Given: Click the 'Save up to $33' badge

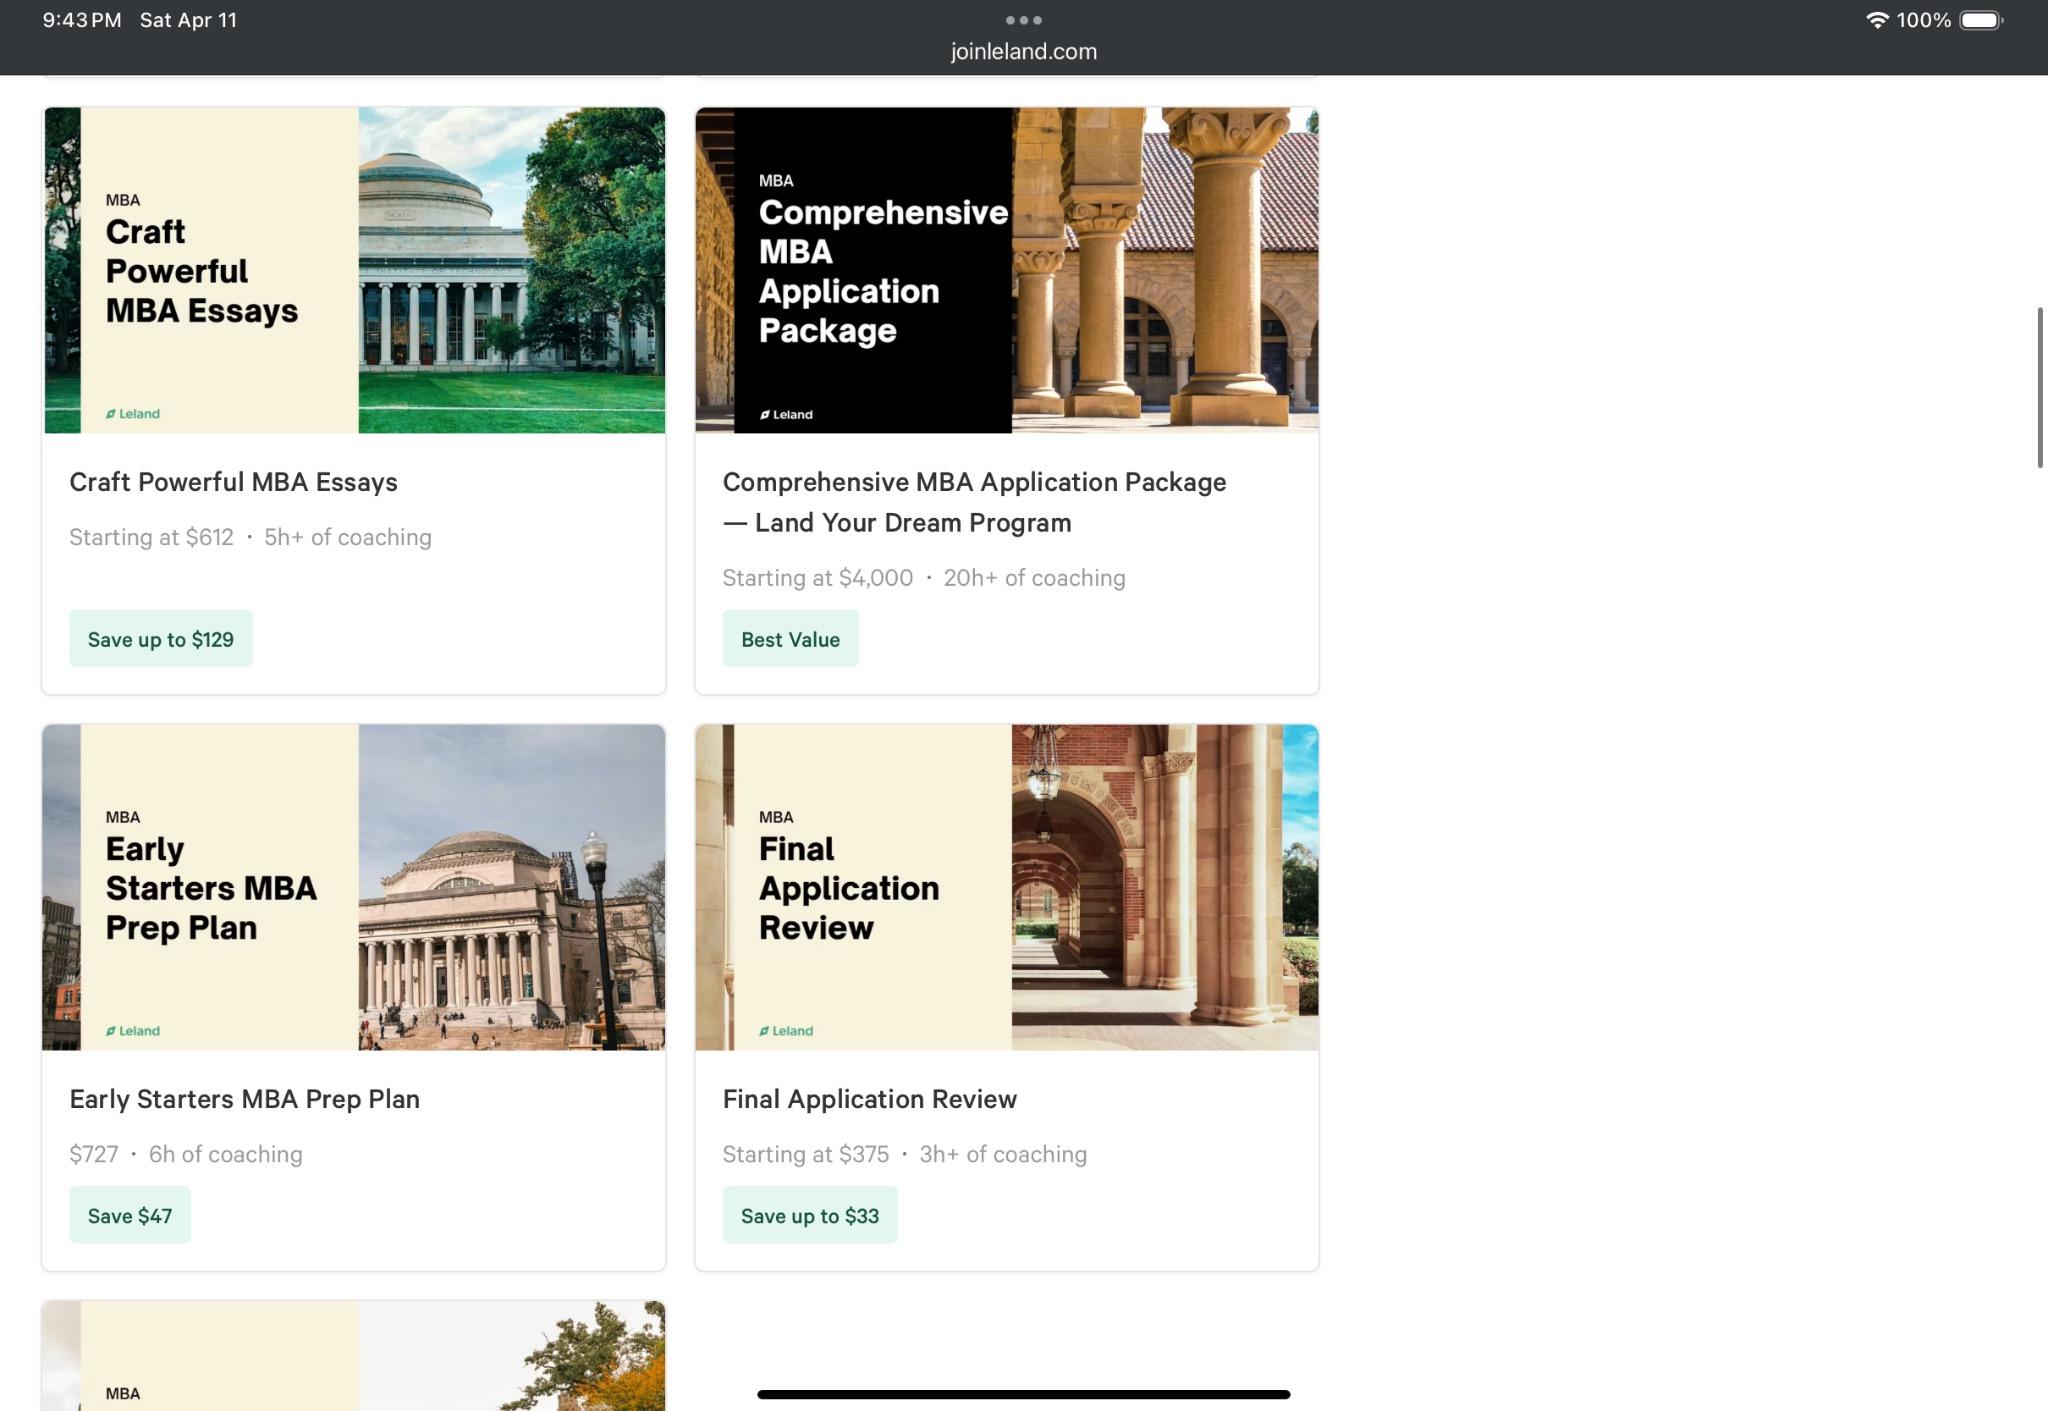Looking at the screenshot, I should pos(810,1216).
